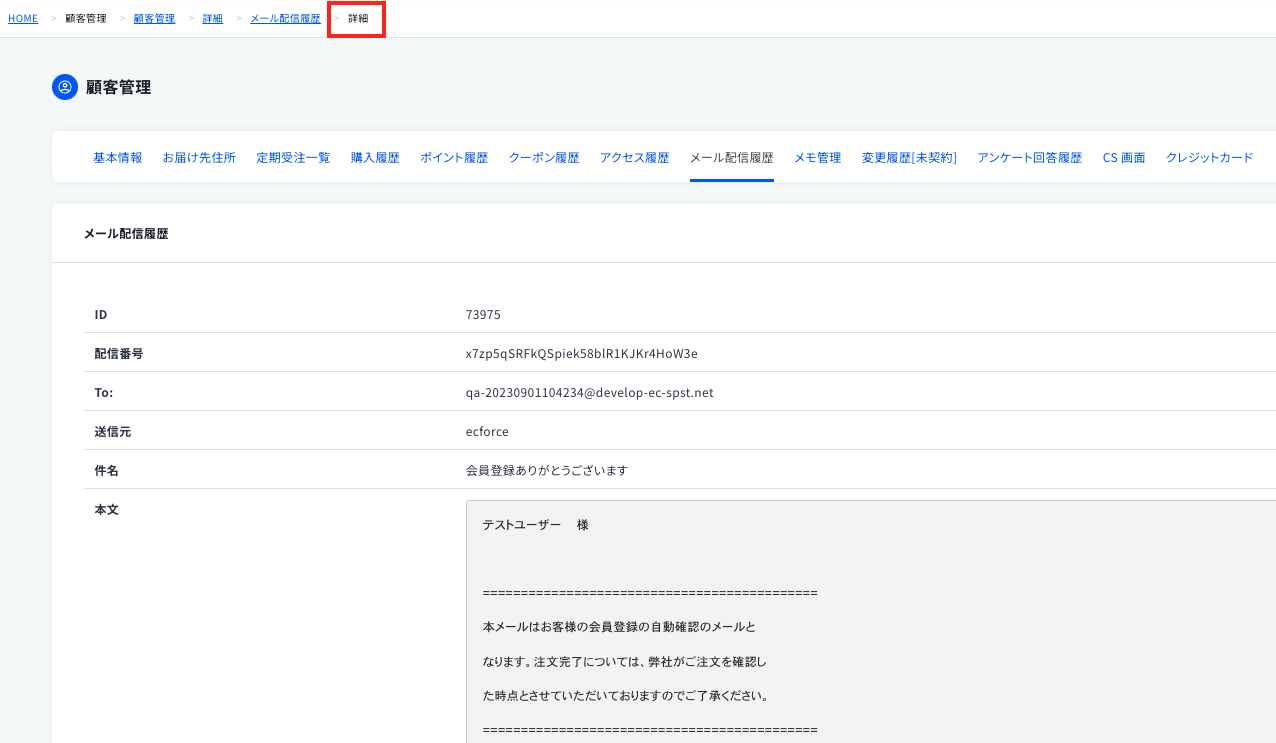1276x743 pixels.
Task: Open the underlined 詳細 breadcrumb link
Action: 213,19
